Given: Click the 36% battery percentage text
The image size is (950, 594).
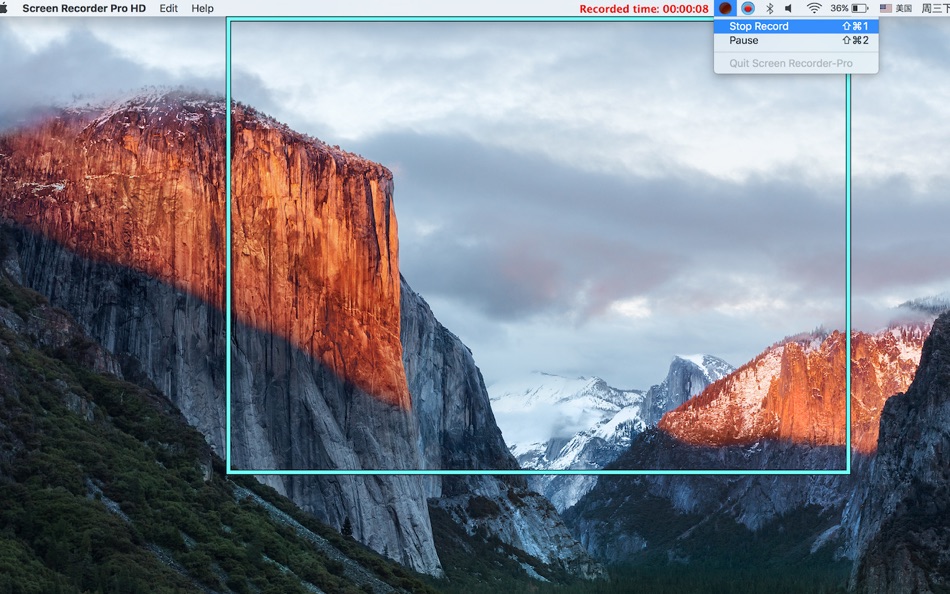Looking at the screenshot, I should coord(839,8).
